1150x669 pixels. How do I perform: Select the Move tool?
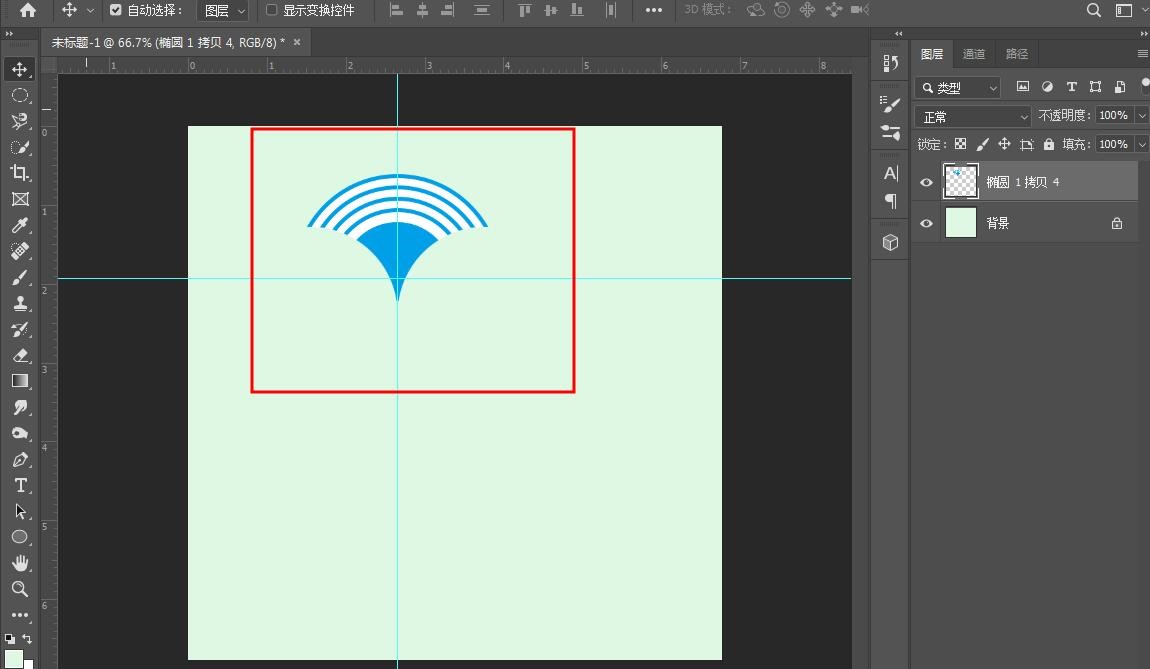point(20,70)
